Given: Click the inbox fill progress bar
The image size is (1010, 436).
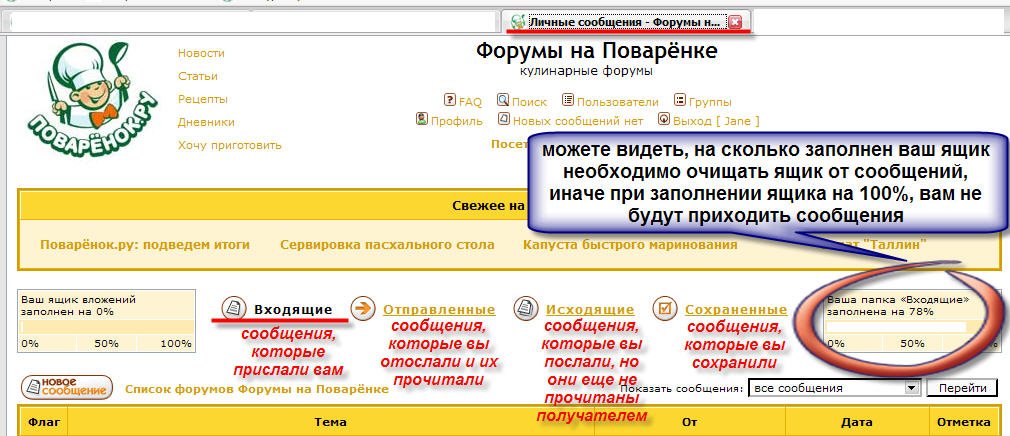Looking at the screenshot, I should pos(896,326).
